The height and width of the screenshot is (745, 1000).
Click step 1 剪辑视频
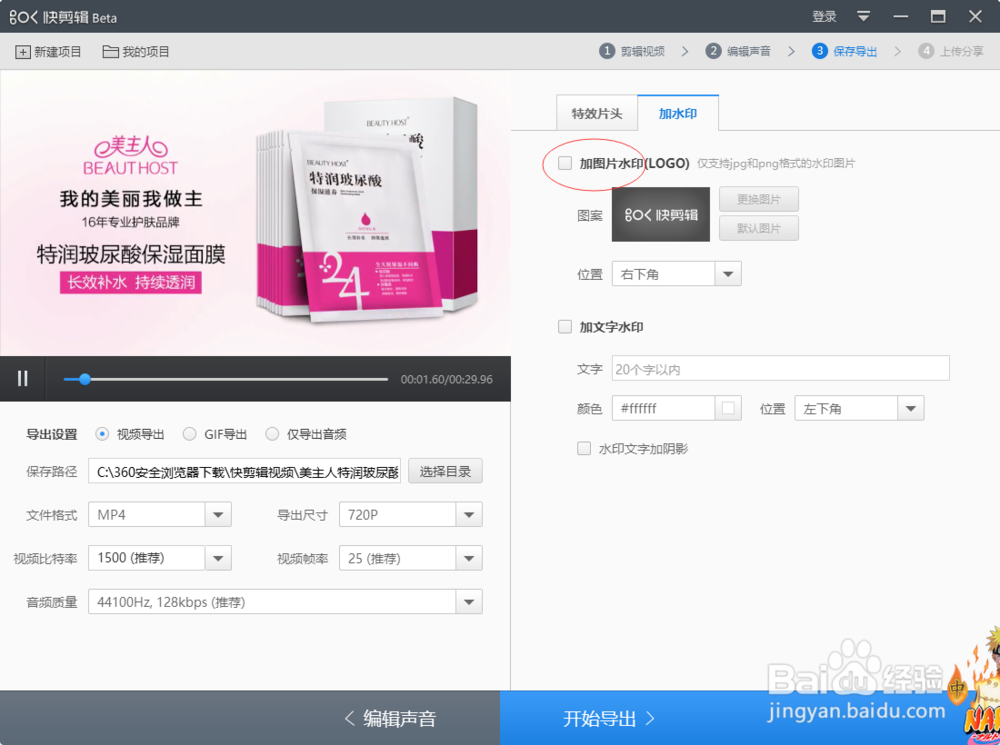[632, 51]
